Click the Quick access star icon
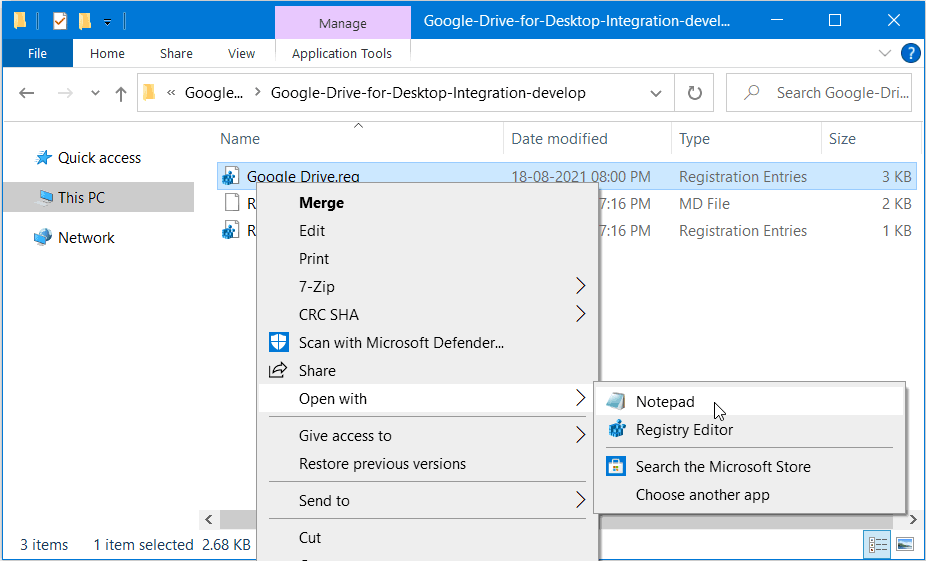926x561 pixels. click(x=43, y=158)
